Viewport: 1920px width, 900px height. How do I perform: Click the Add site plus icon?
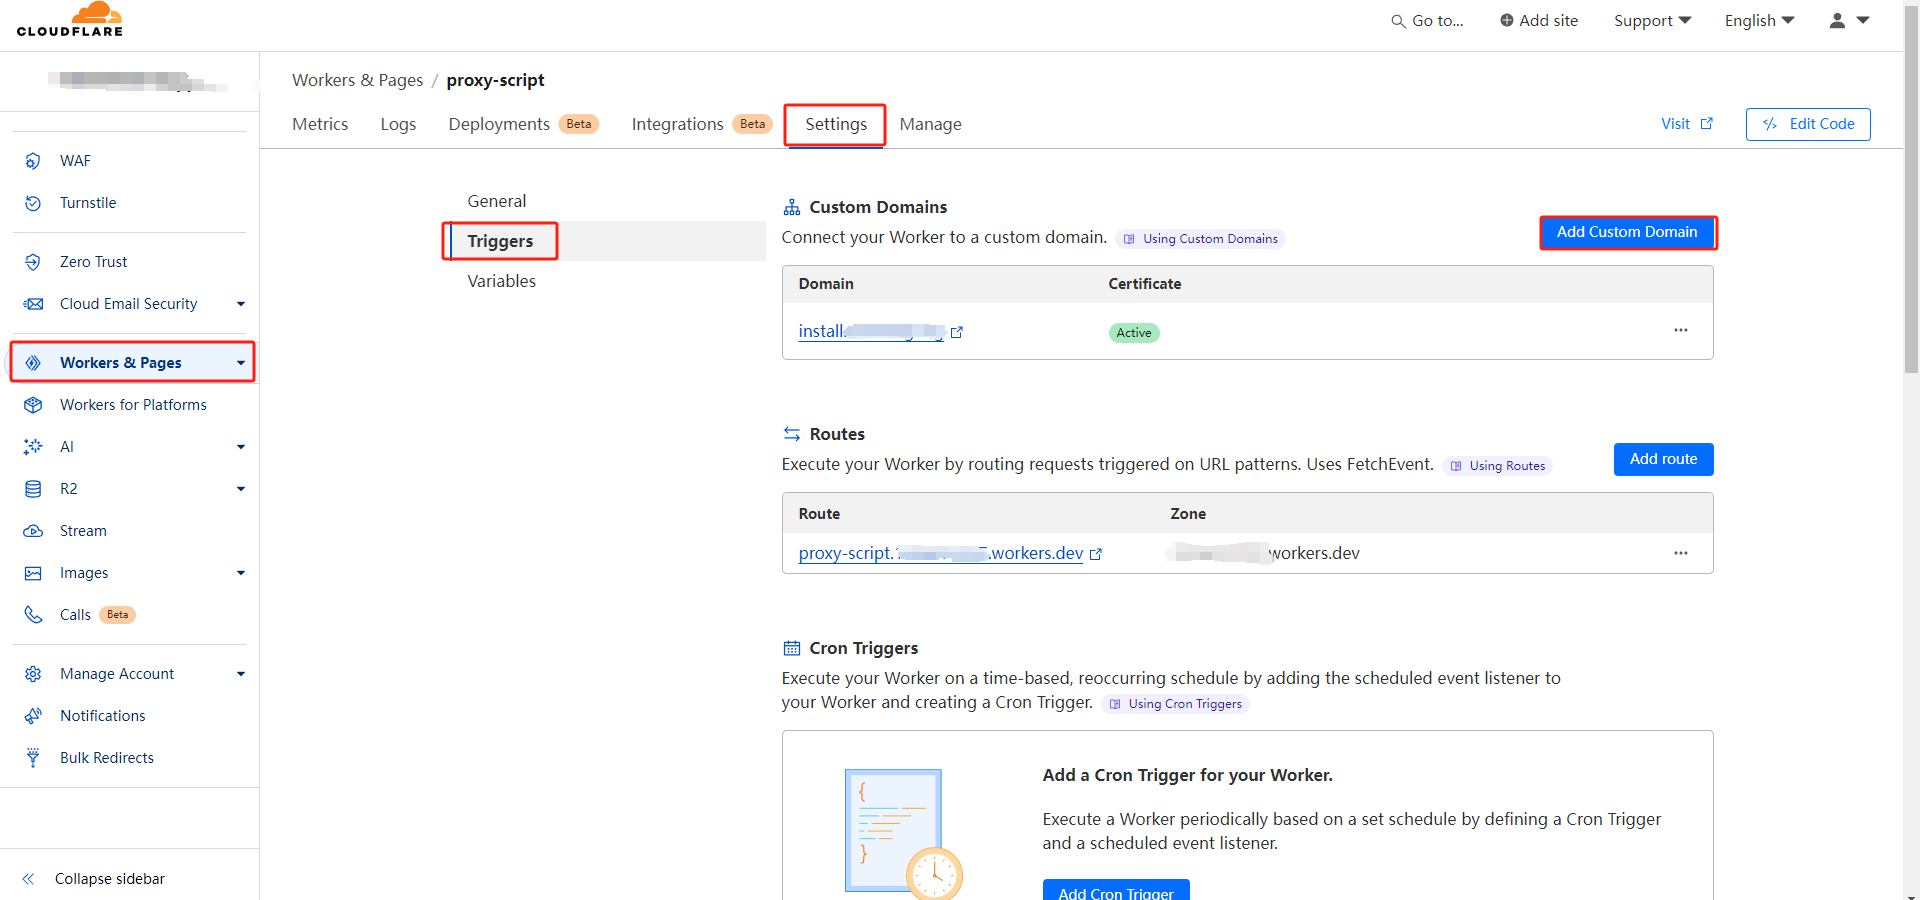tap(1506, 20)
